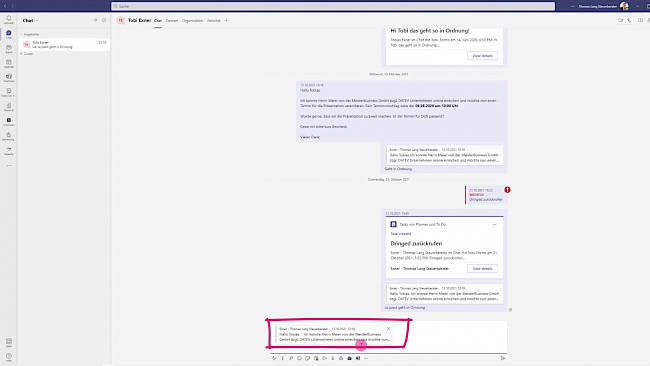Select the Dringed zurückrufen card title

pyautogui.click(x=416, y=243)
